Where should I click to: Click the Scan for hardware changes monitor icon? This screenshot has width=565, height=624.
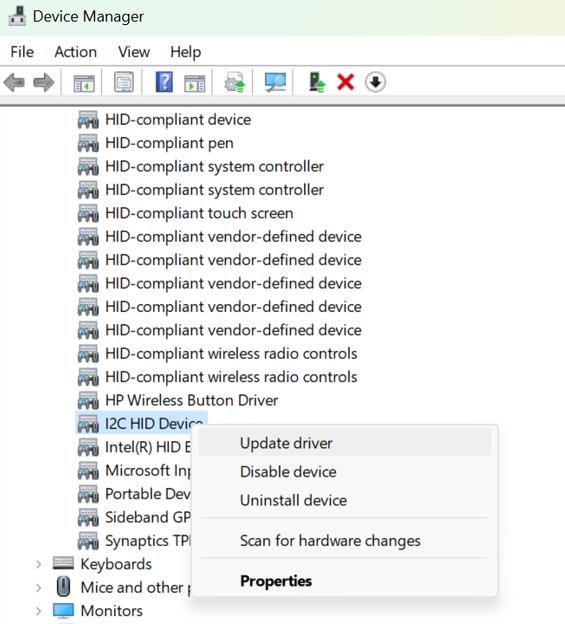[x=275, y=82]
